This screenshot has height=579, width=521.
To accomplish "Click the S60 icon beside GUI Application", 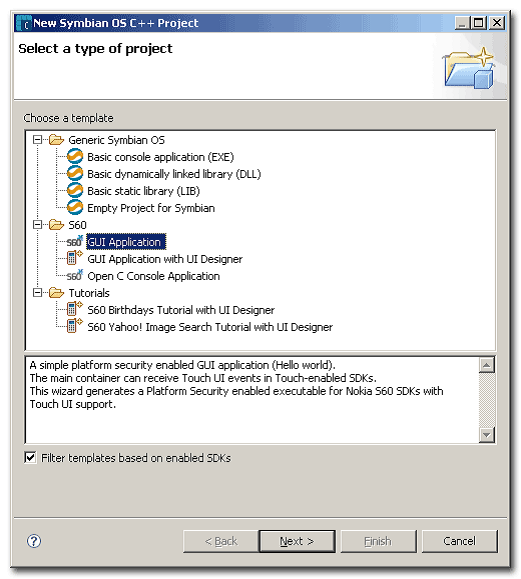I will (75, 241).
